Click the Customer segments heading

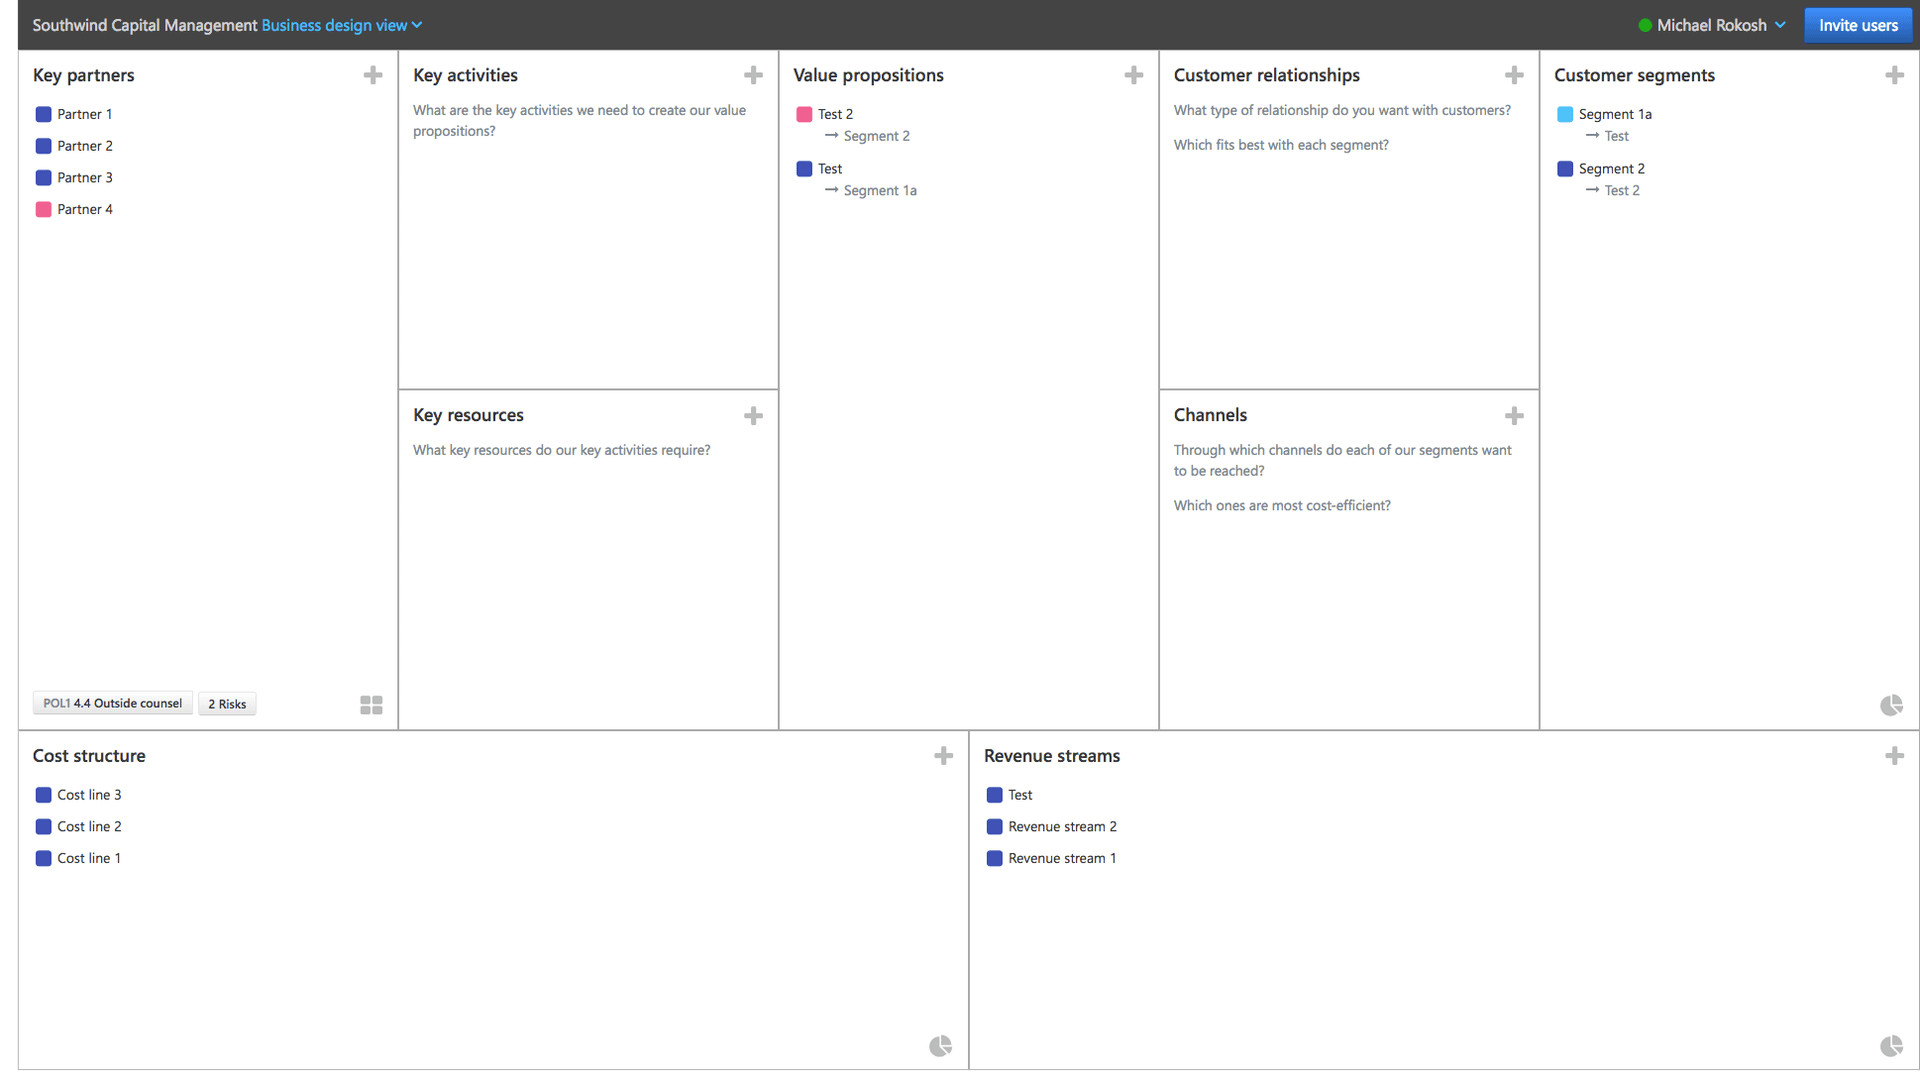coord(1634,75)
